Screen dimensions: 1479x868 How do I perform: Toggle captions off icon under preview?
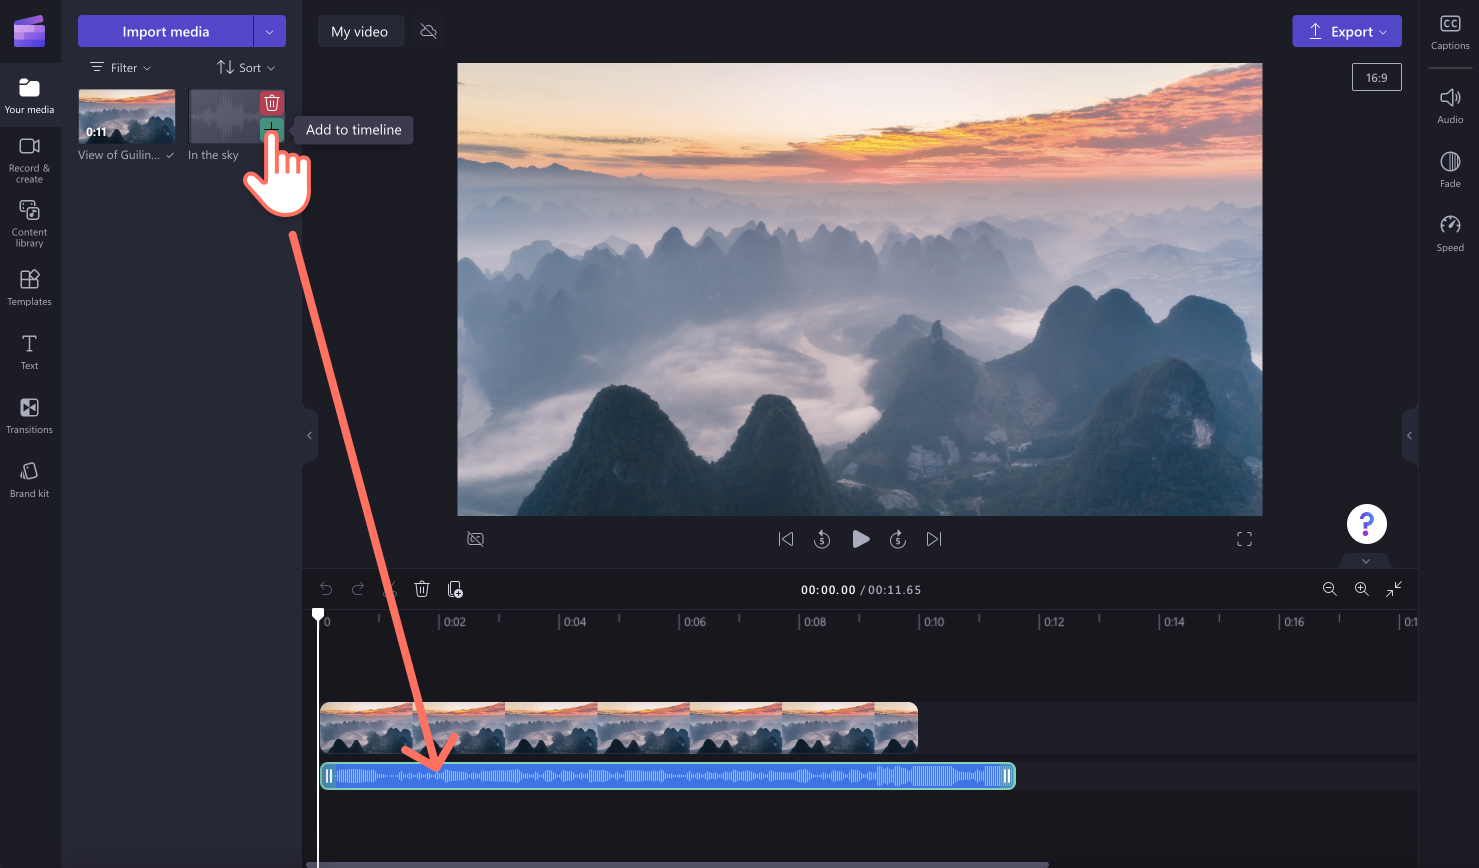coord(476,539)
